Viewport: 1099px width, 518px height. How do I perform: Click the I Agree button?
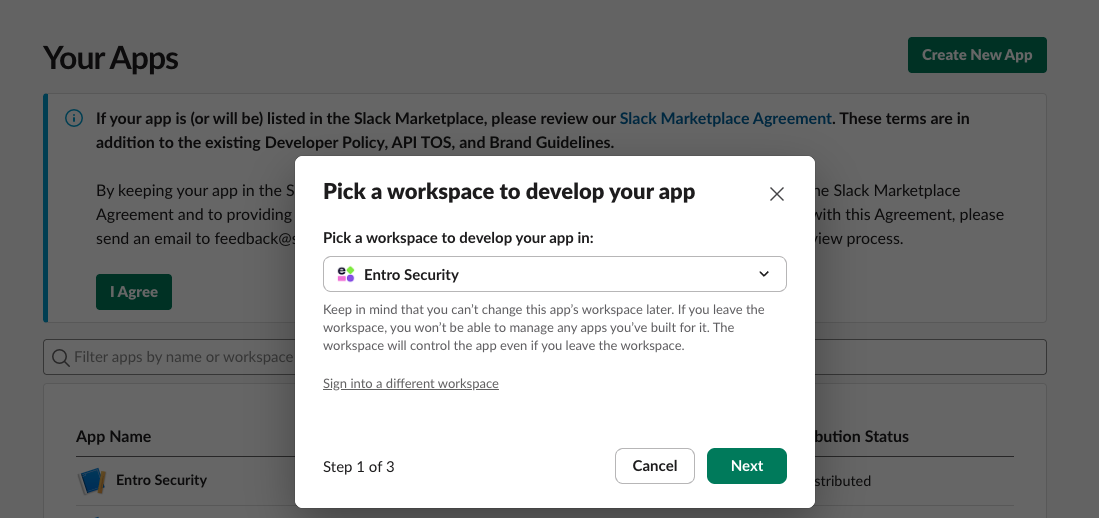(x=134, y=292)
